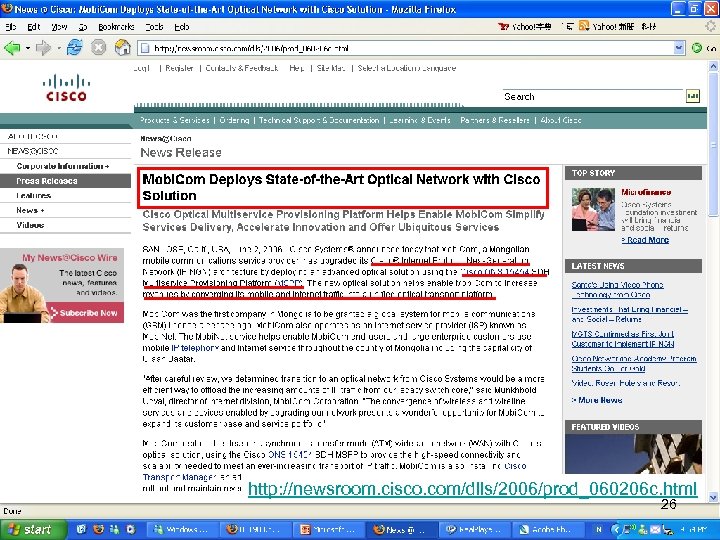Click Learning & Events in the navigation bar
The image size is (720, 540).
coord(420,120)
